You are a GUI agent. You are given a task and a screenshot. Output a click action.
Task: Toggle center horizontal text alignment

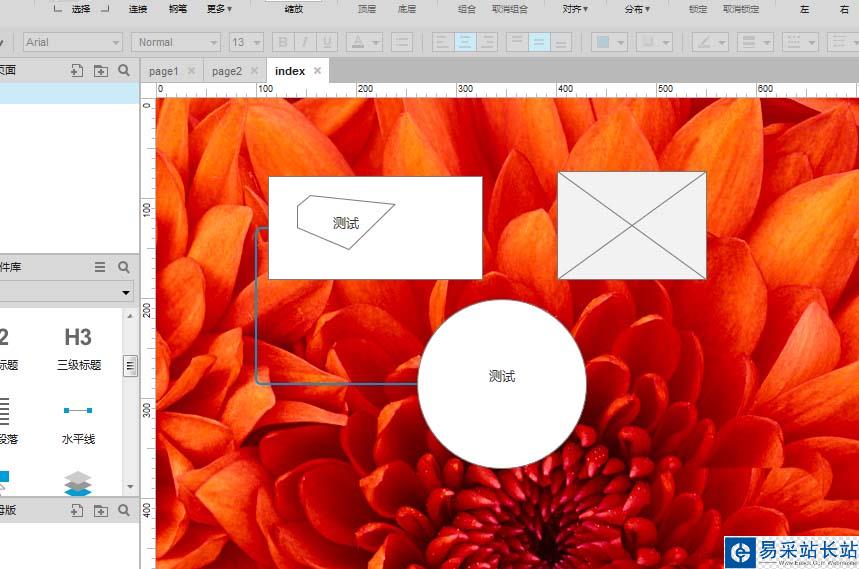pyautogui.click(x=465, y=42)
